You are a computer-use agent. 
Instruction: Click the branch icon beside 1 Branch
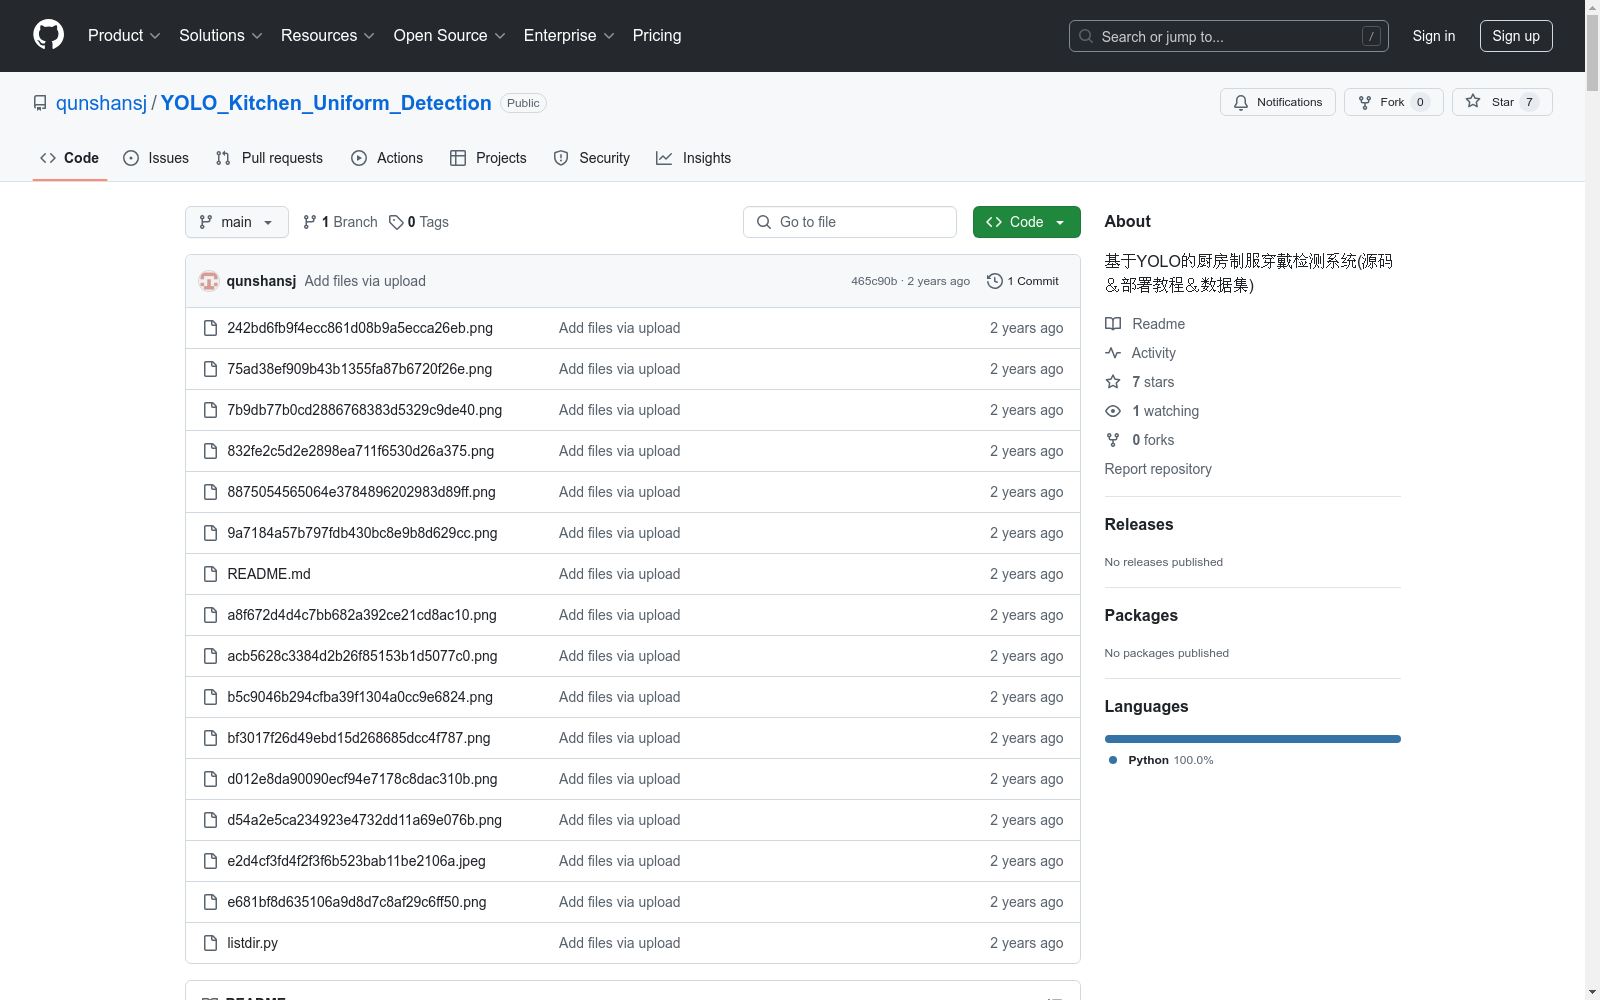point(310,222)
